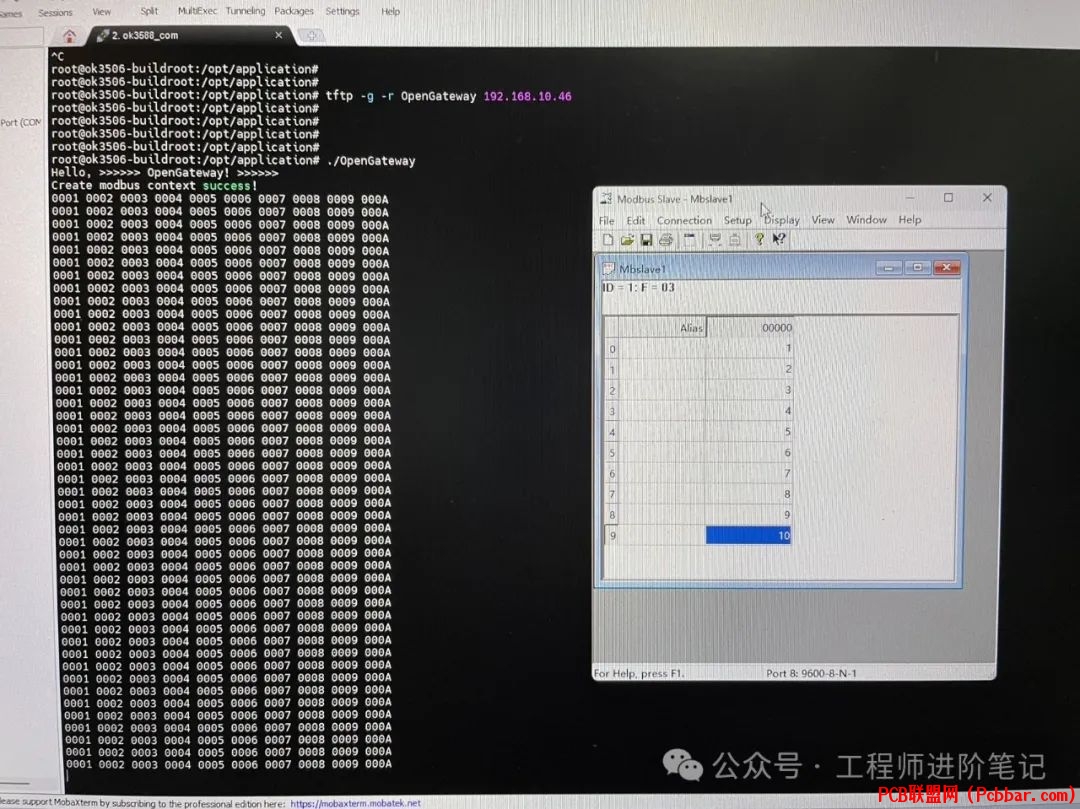
Task: Open the Edit menu in Modbus Slave
Action: pyautogui.click(x=636, y=220)
